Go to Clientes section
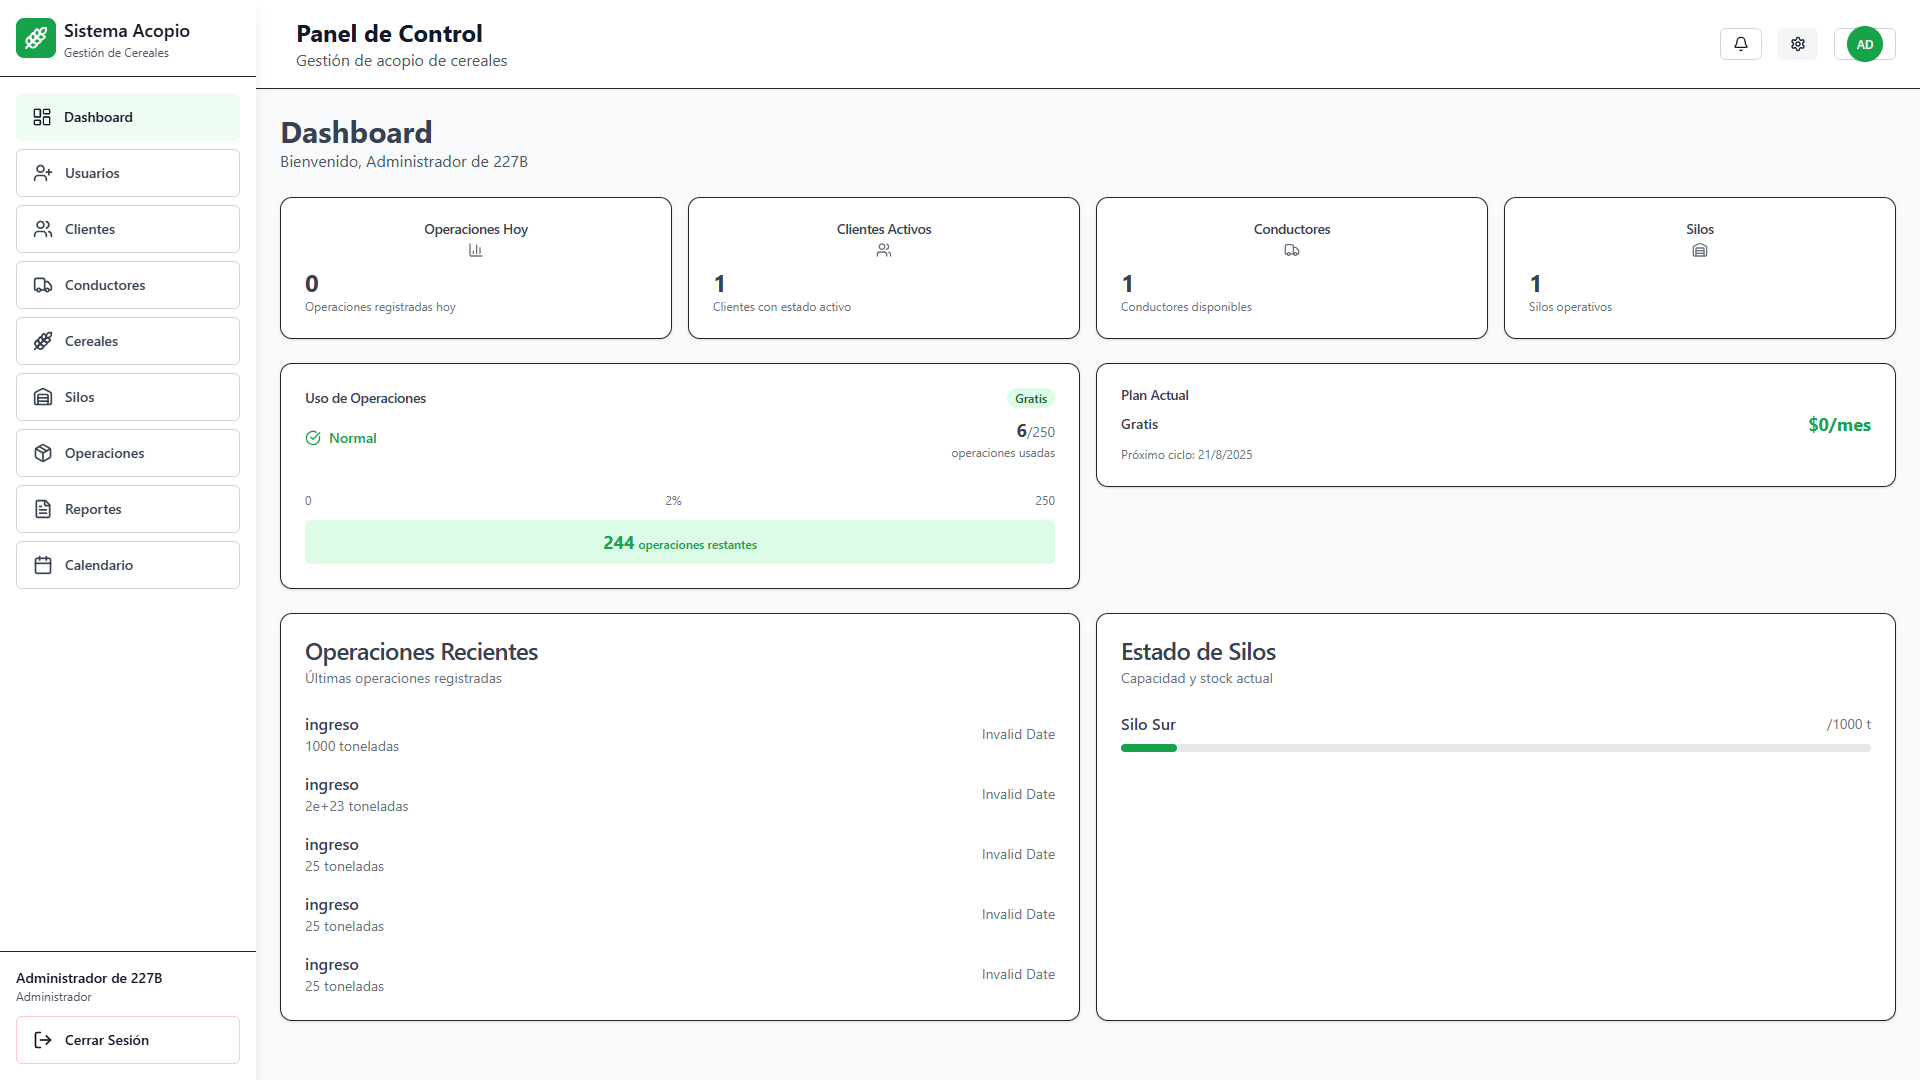 pyautogui.click(x=128, y=229)
